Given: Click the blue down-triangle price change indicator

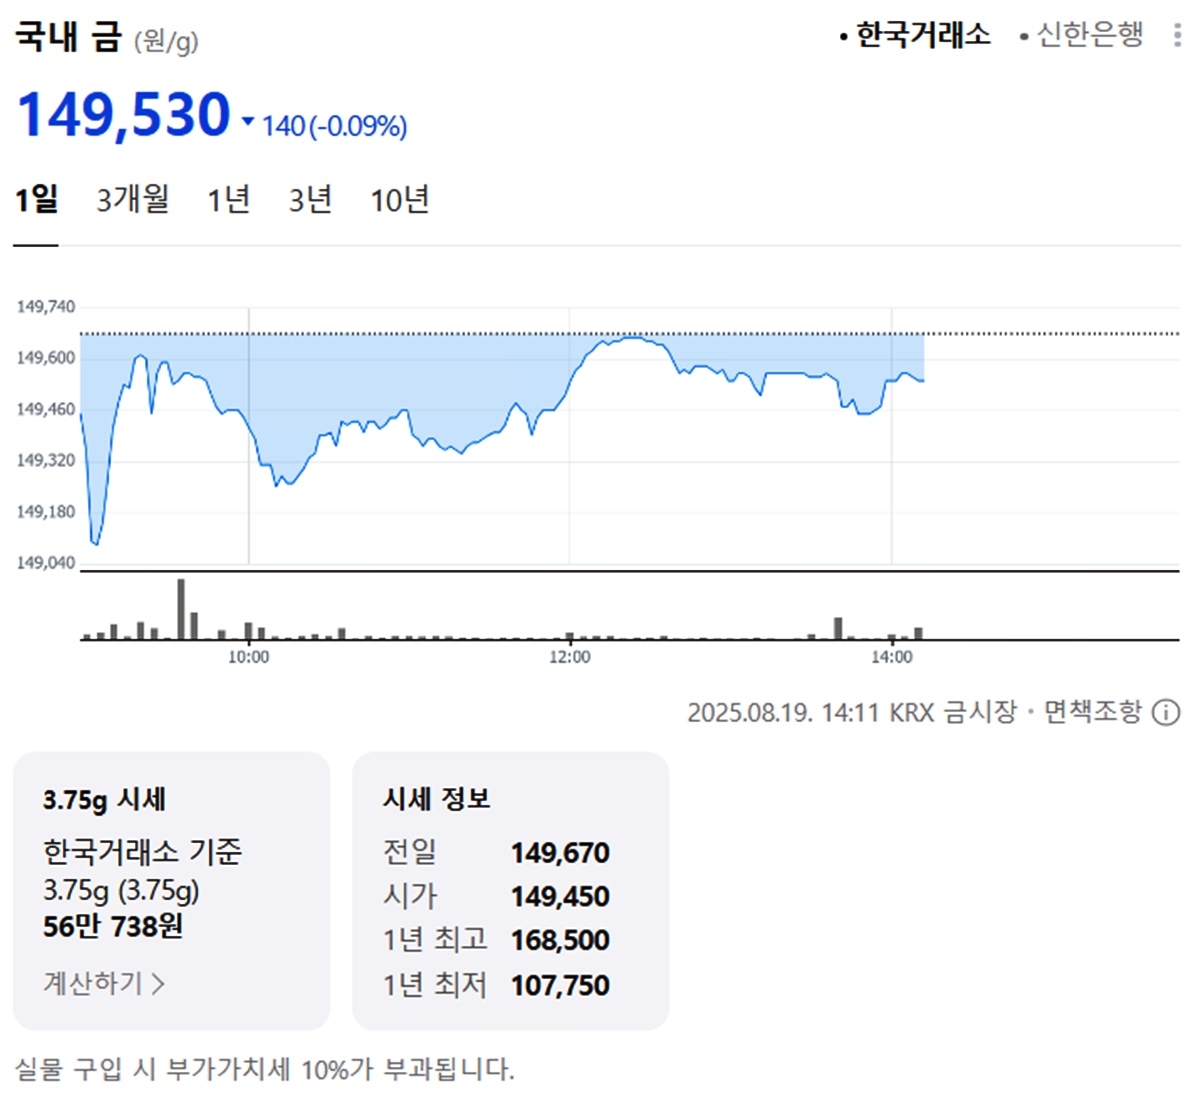Looking at the screenshot, I should [248, 122].
